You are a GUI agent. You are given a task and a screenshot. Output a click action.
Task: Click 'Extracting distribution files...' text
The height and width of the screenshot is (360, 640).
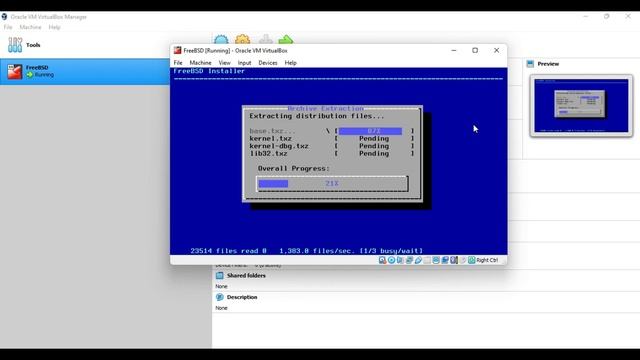[x=317, y=116]
